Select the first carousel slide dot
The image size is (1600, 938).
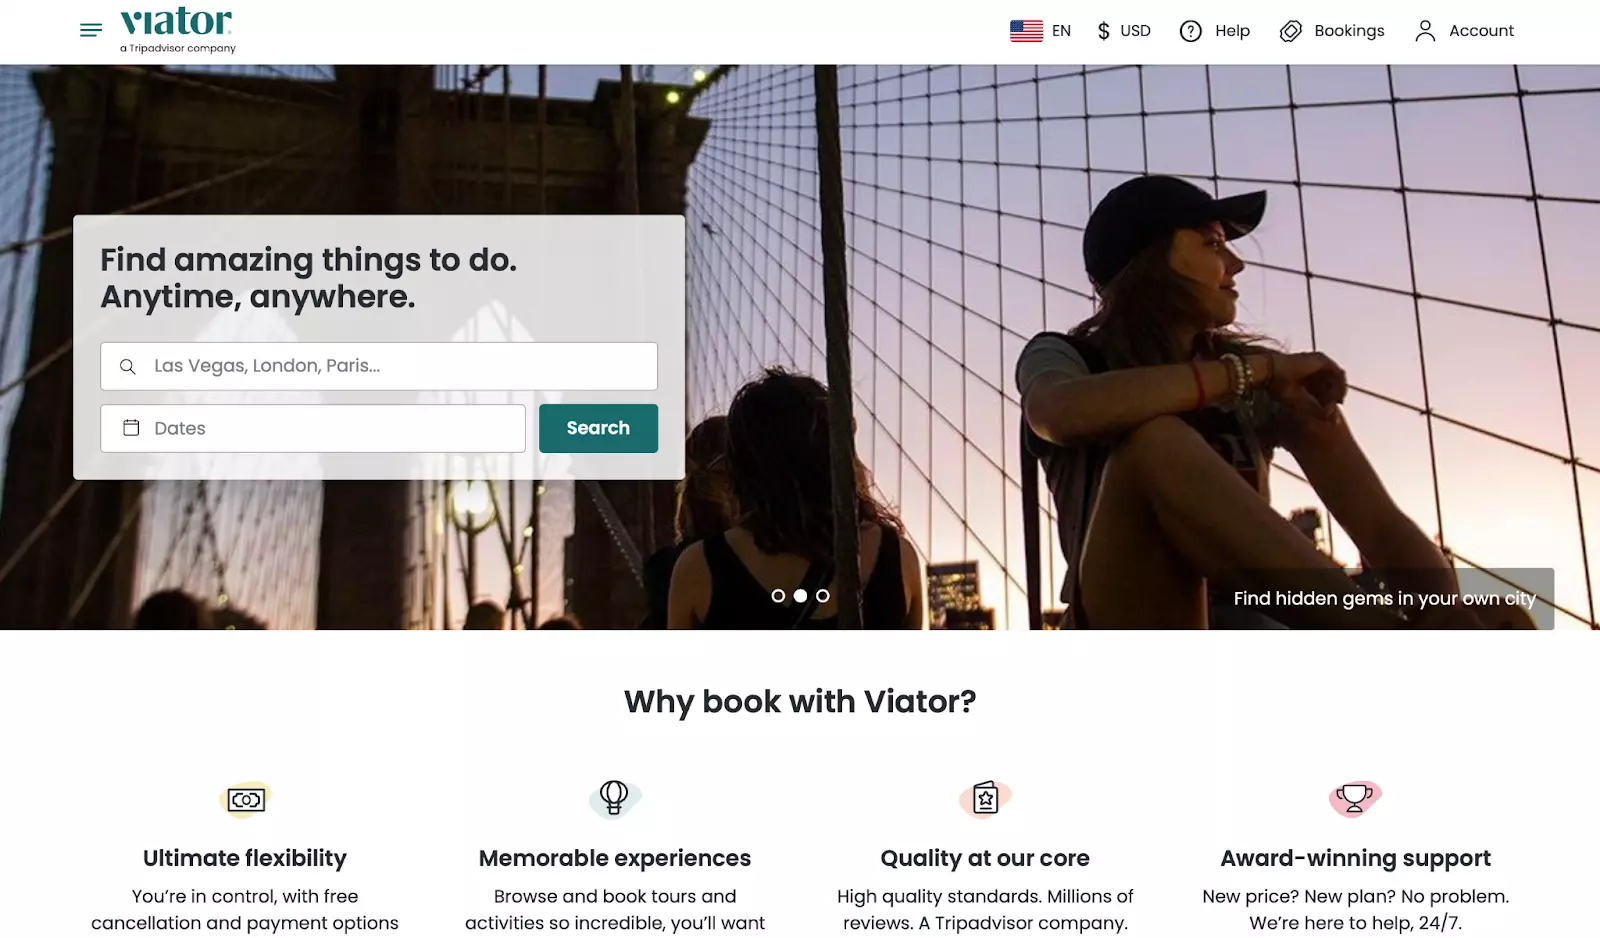778,596
